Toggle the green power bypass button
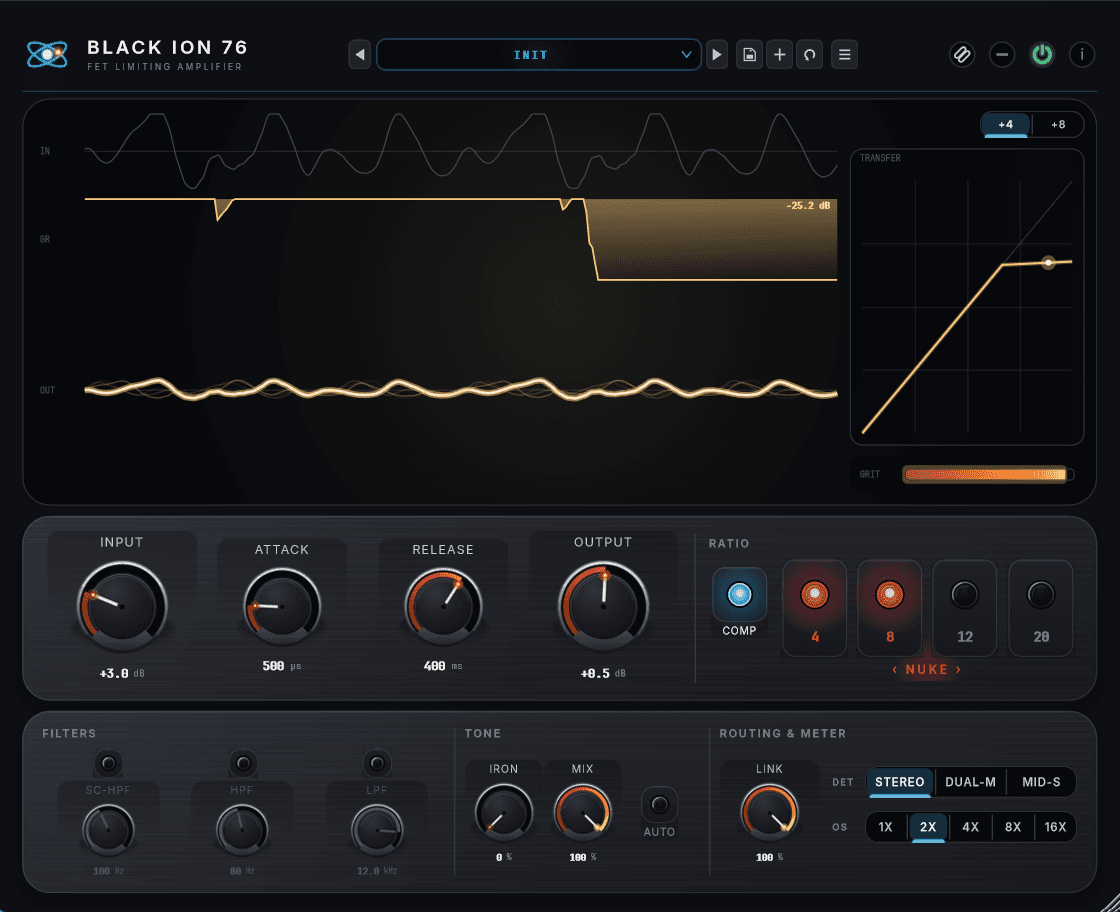The width and height of the screenshot is (1120, 912). coord(1042,54)
